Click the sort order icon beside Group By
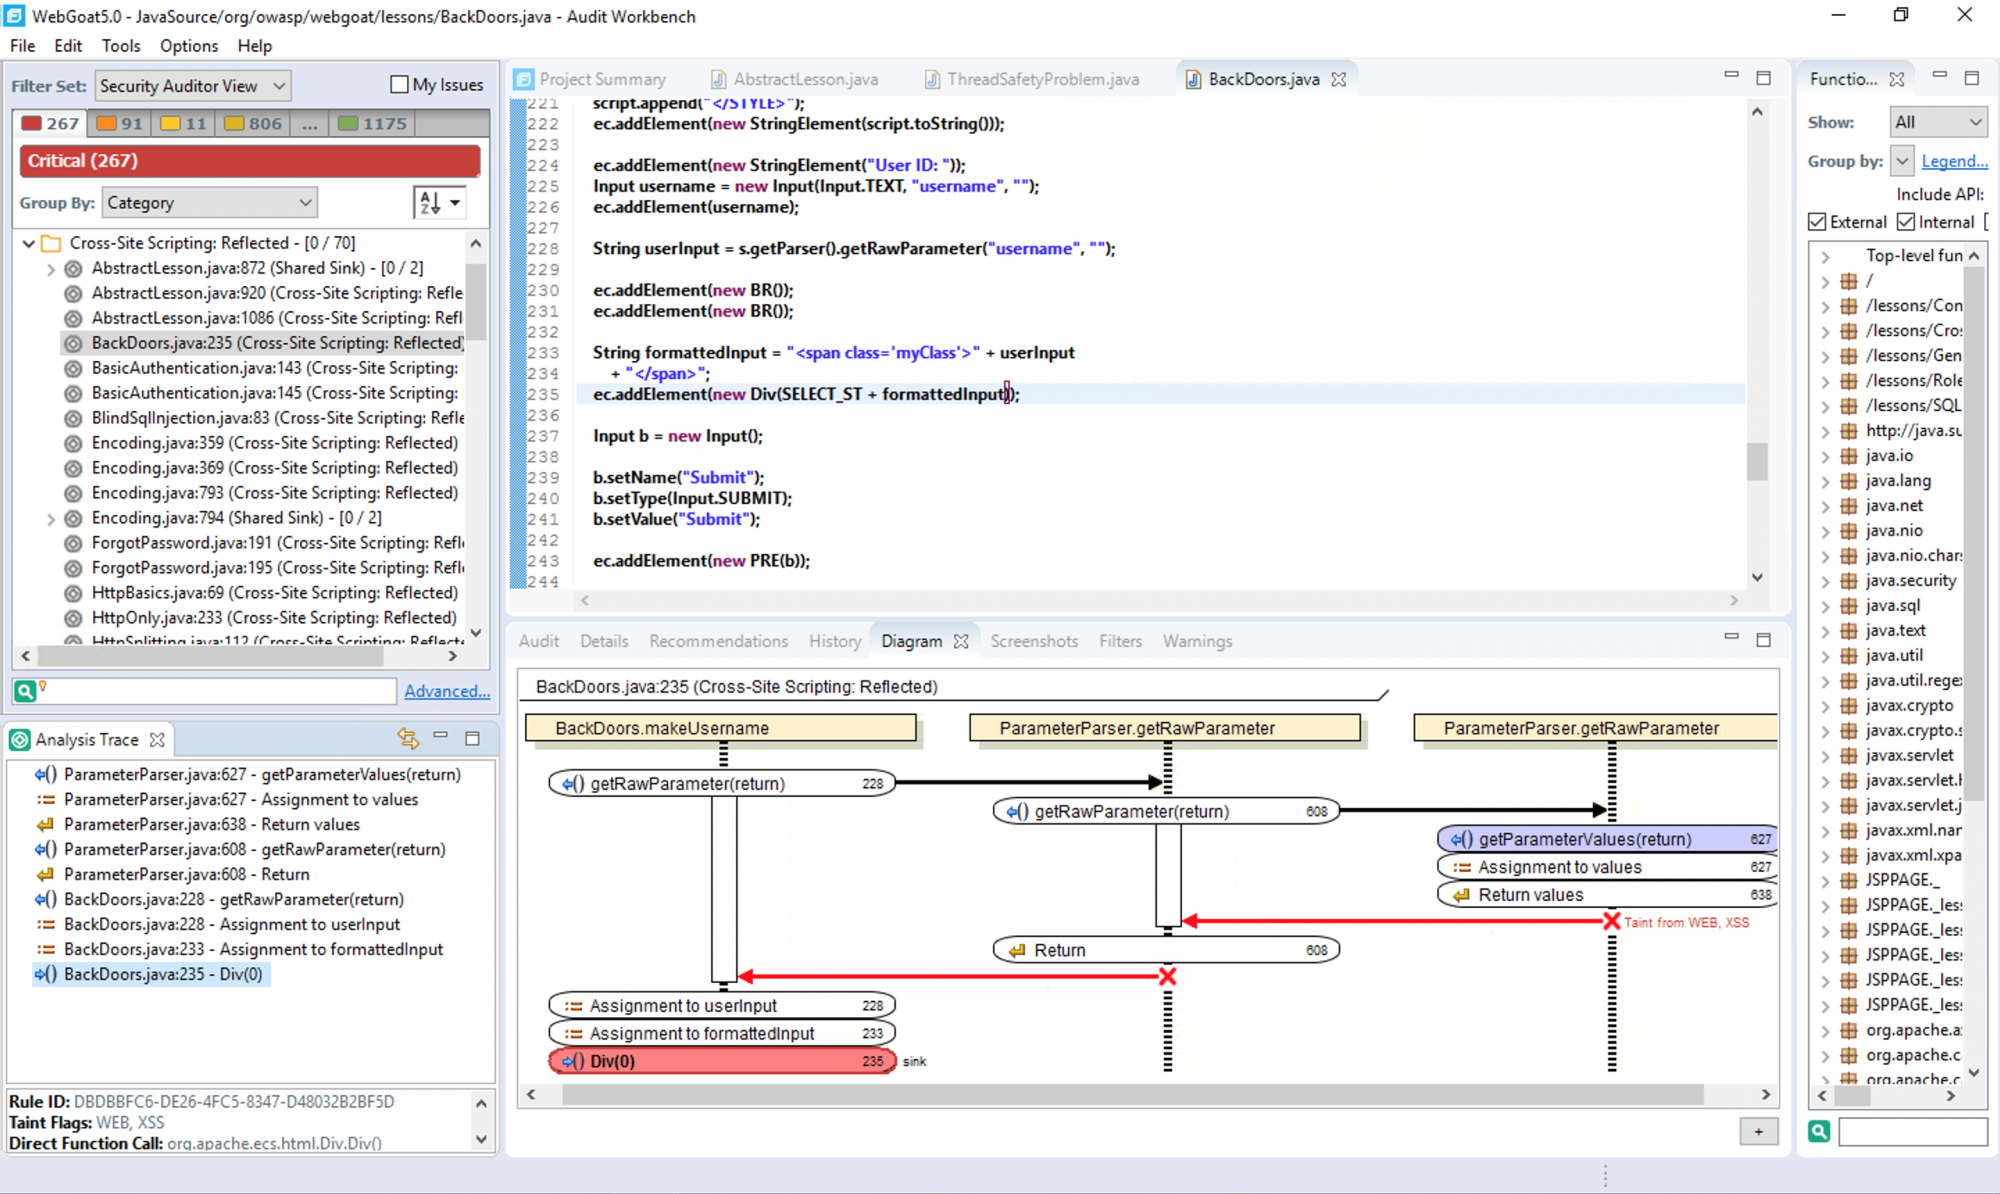The image size is (2000, 1194). pyautogui.click(x=431, y=203)
